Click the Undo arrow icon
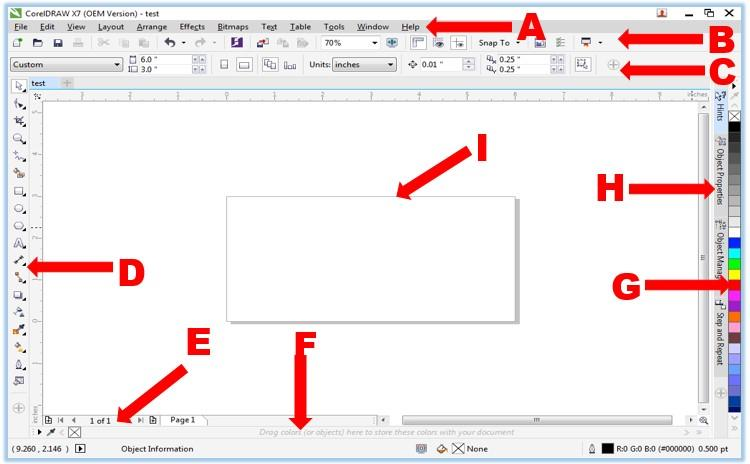Viewport: 750px width, 464px height. [169, 44]
